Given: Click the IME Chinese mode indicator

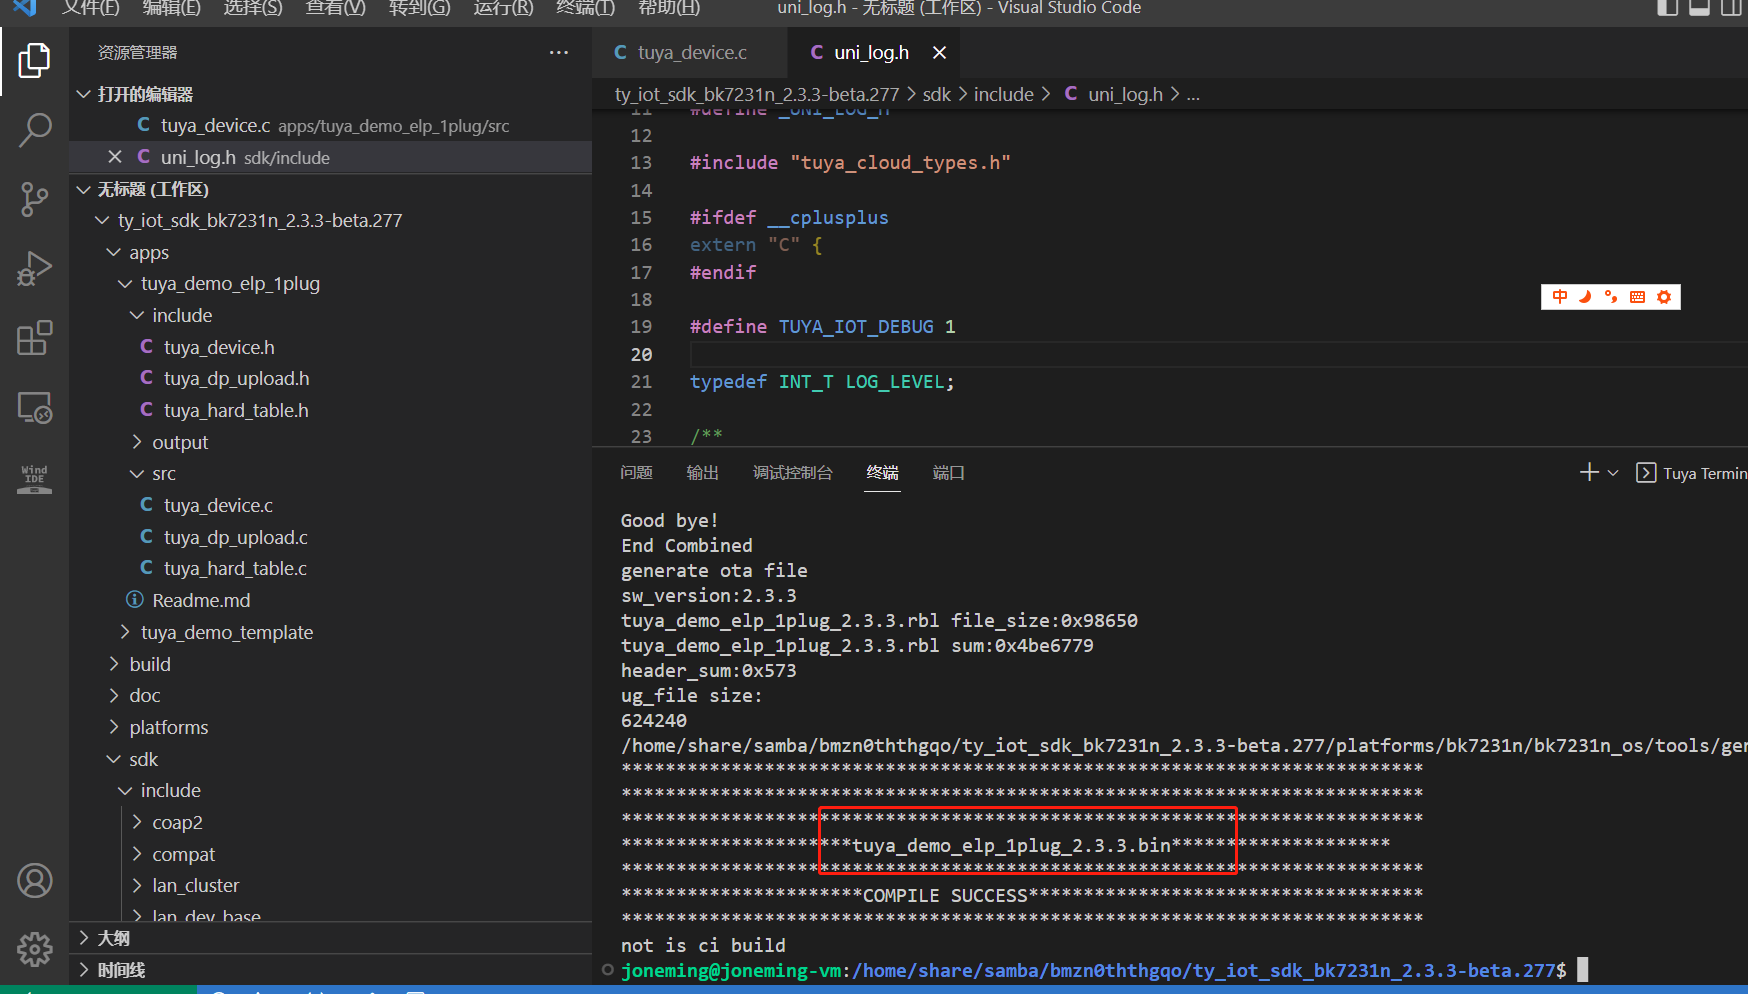Looking at the screenshot, I should pos(1560,297).
